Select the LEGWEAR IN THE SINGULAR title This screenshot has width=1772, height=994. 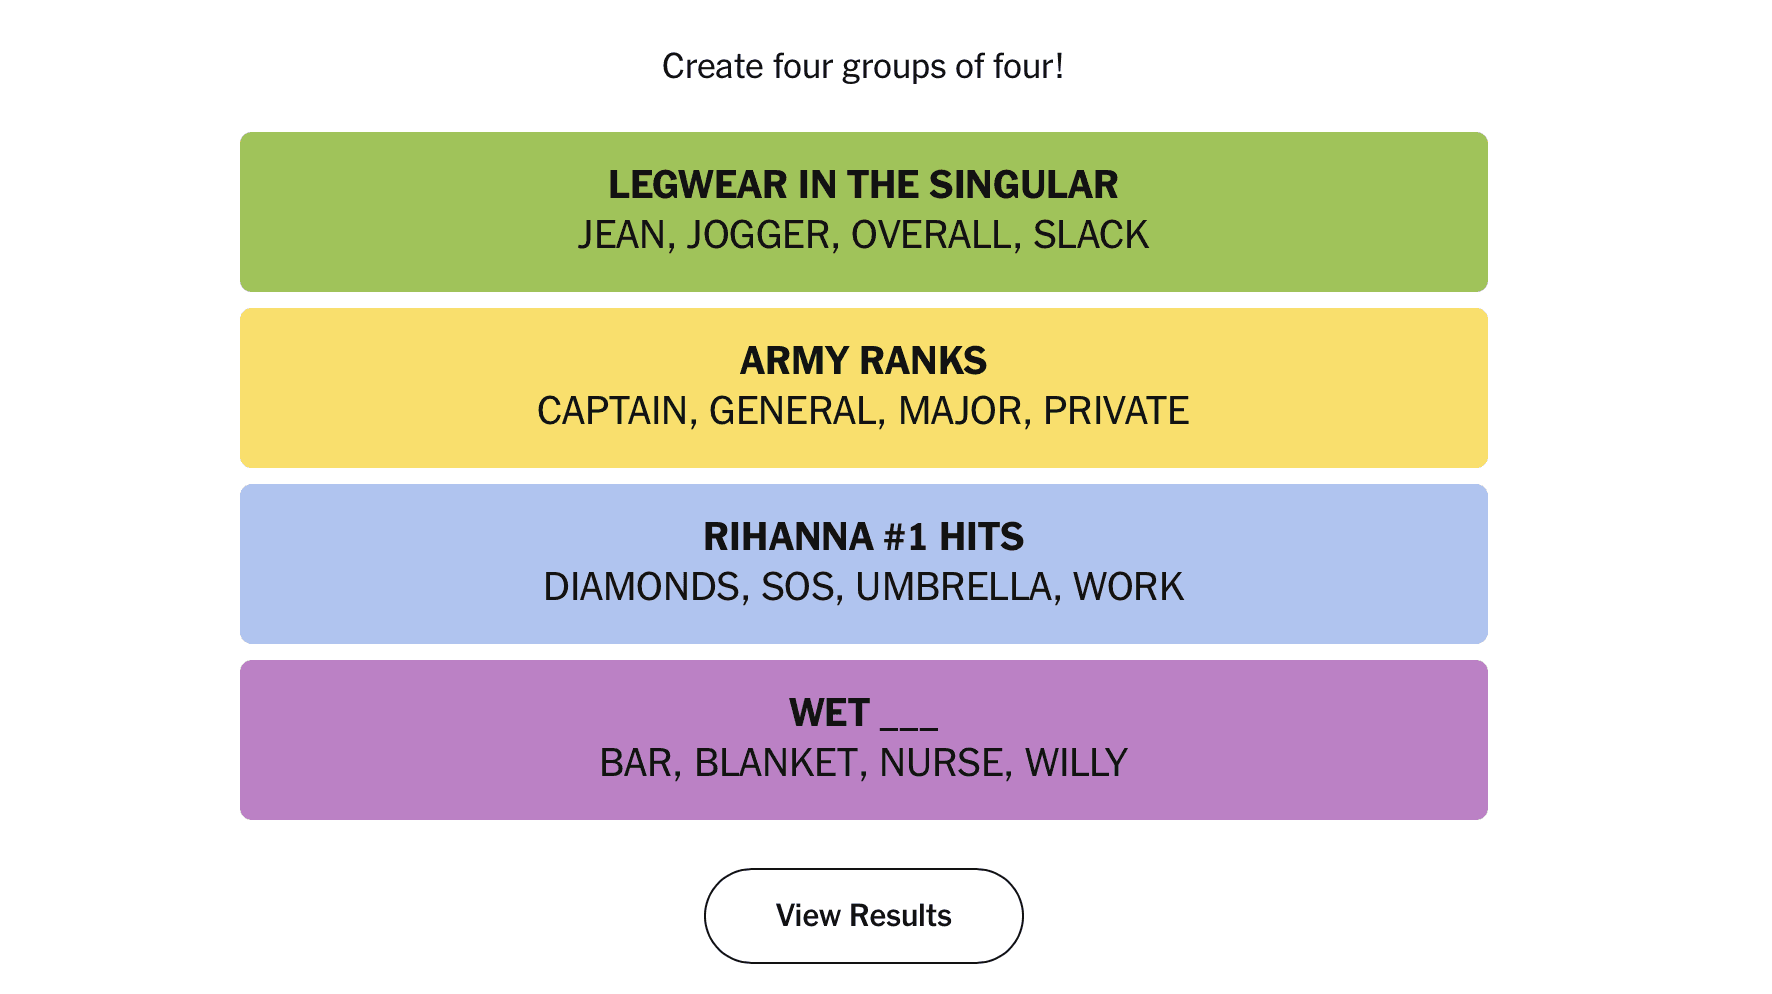click(863, 185)
